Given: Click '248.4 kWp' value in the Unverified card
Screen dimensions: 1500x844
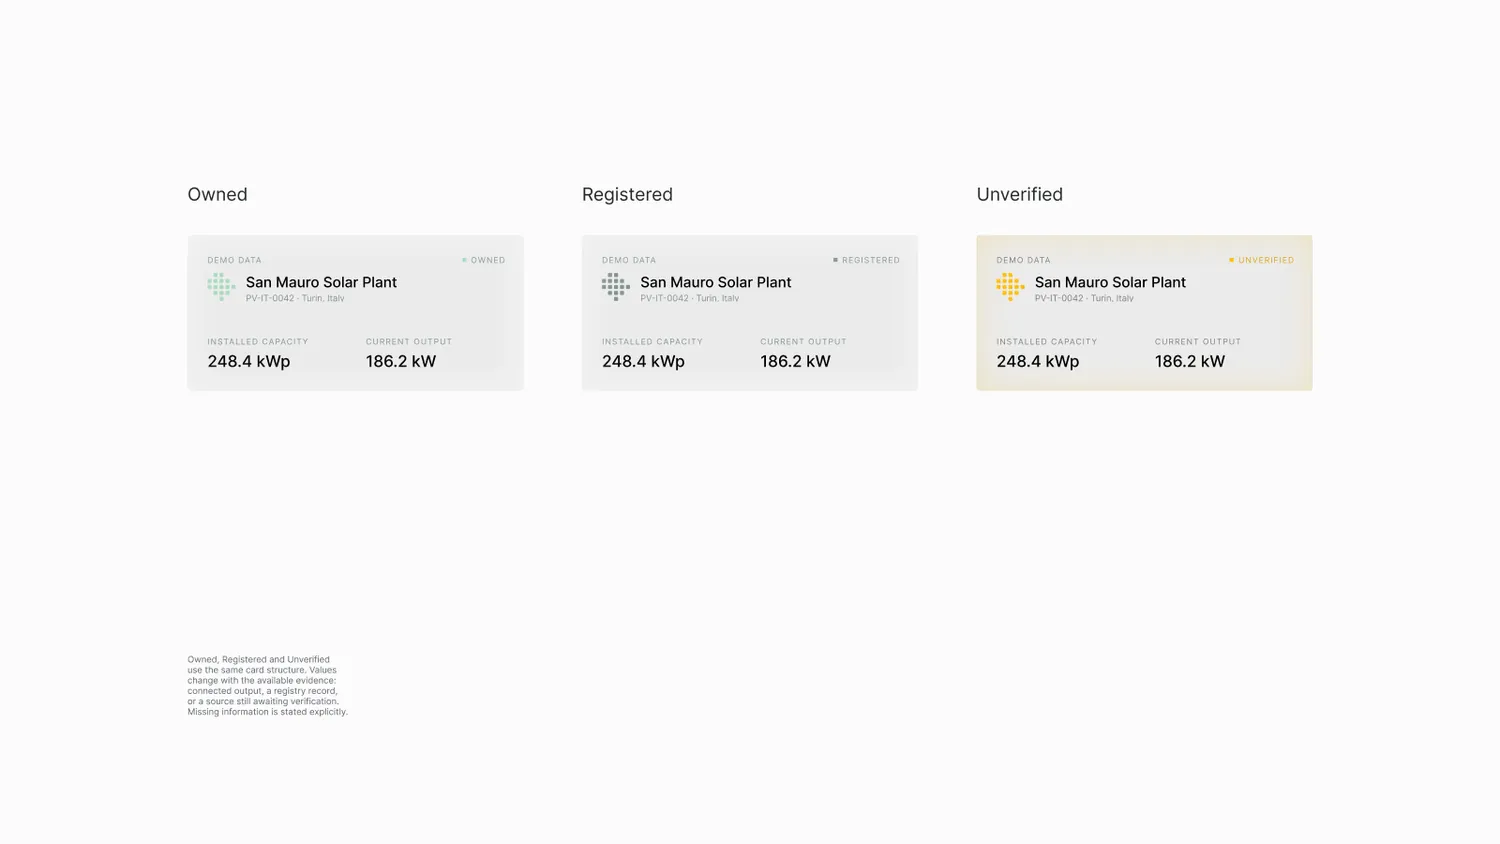Looking at the screenshot, I should 1038,361.
